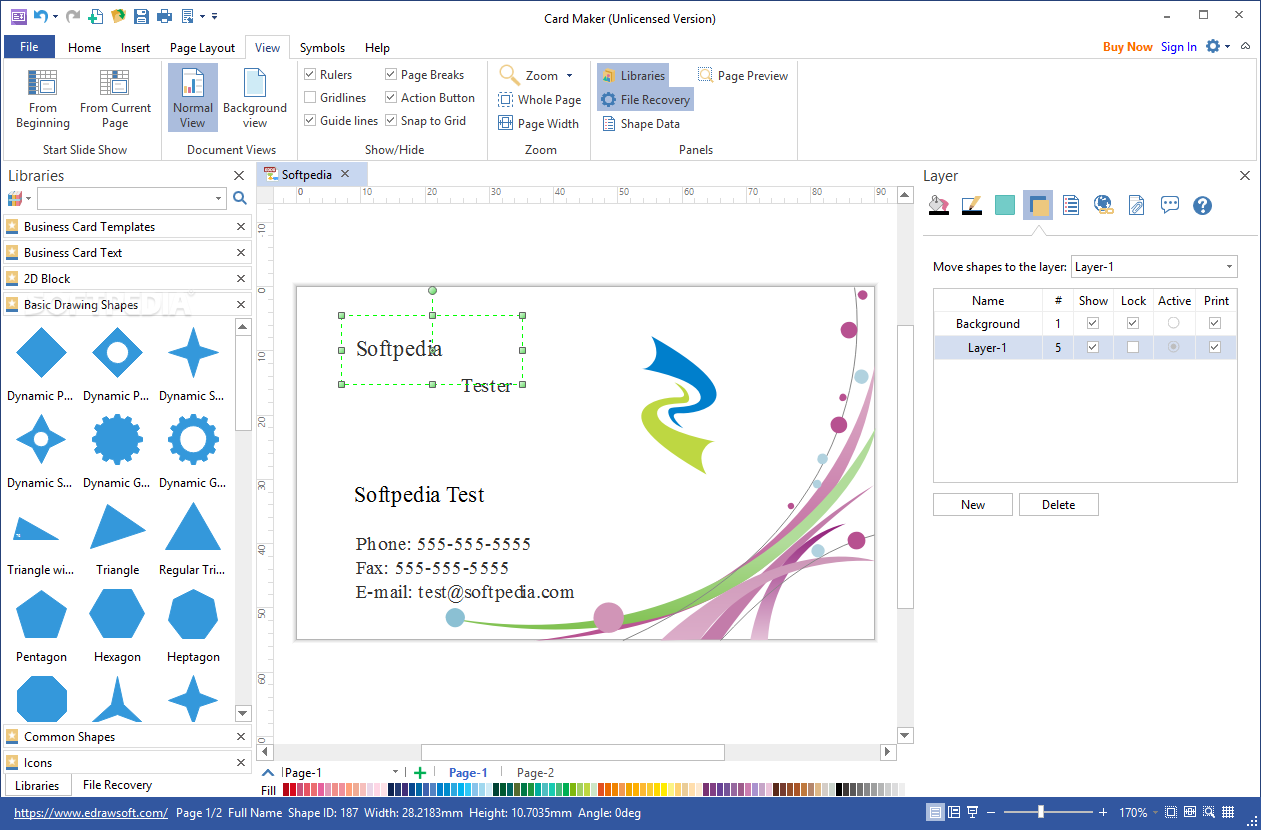
Task: Collapse the ribbon with the chevron
Action: (1245, 46)
